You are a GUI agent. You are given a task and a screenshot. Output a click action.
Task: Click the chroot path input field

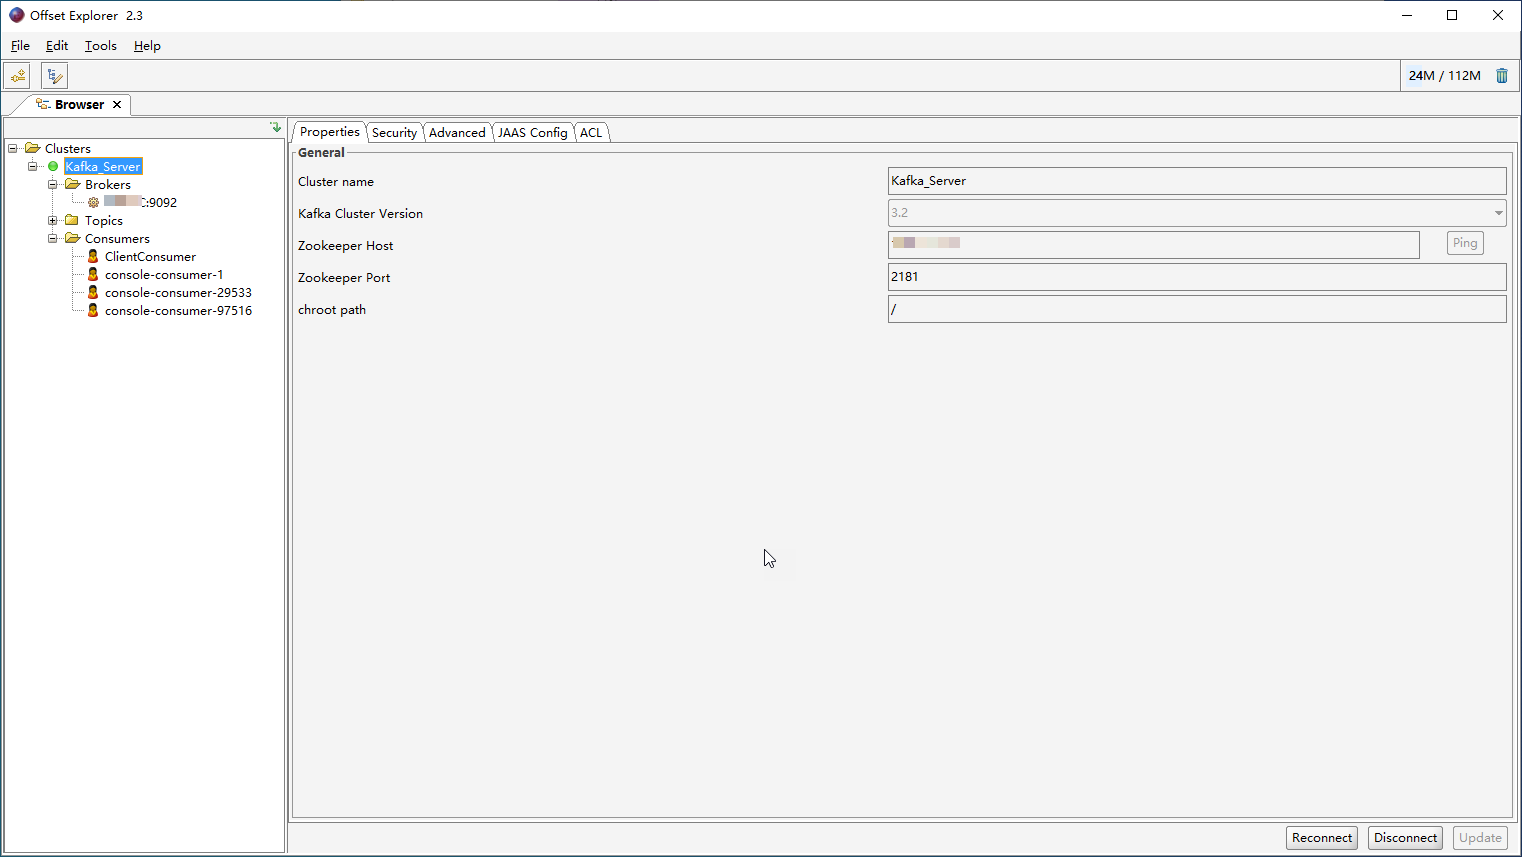pyautogui.click(x=1197, y=309)
